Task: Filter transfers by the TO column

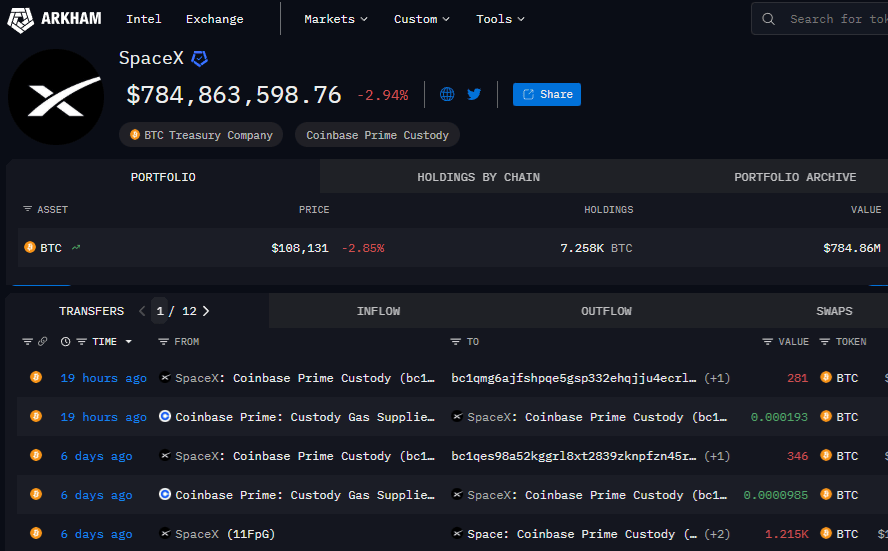Action: click(455, 342)
